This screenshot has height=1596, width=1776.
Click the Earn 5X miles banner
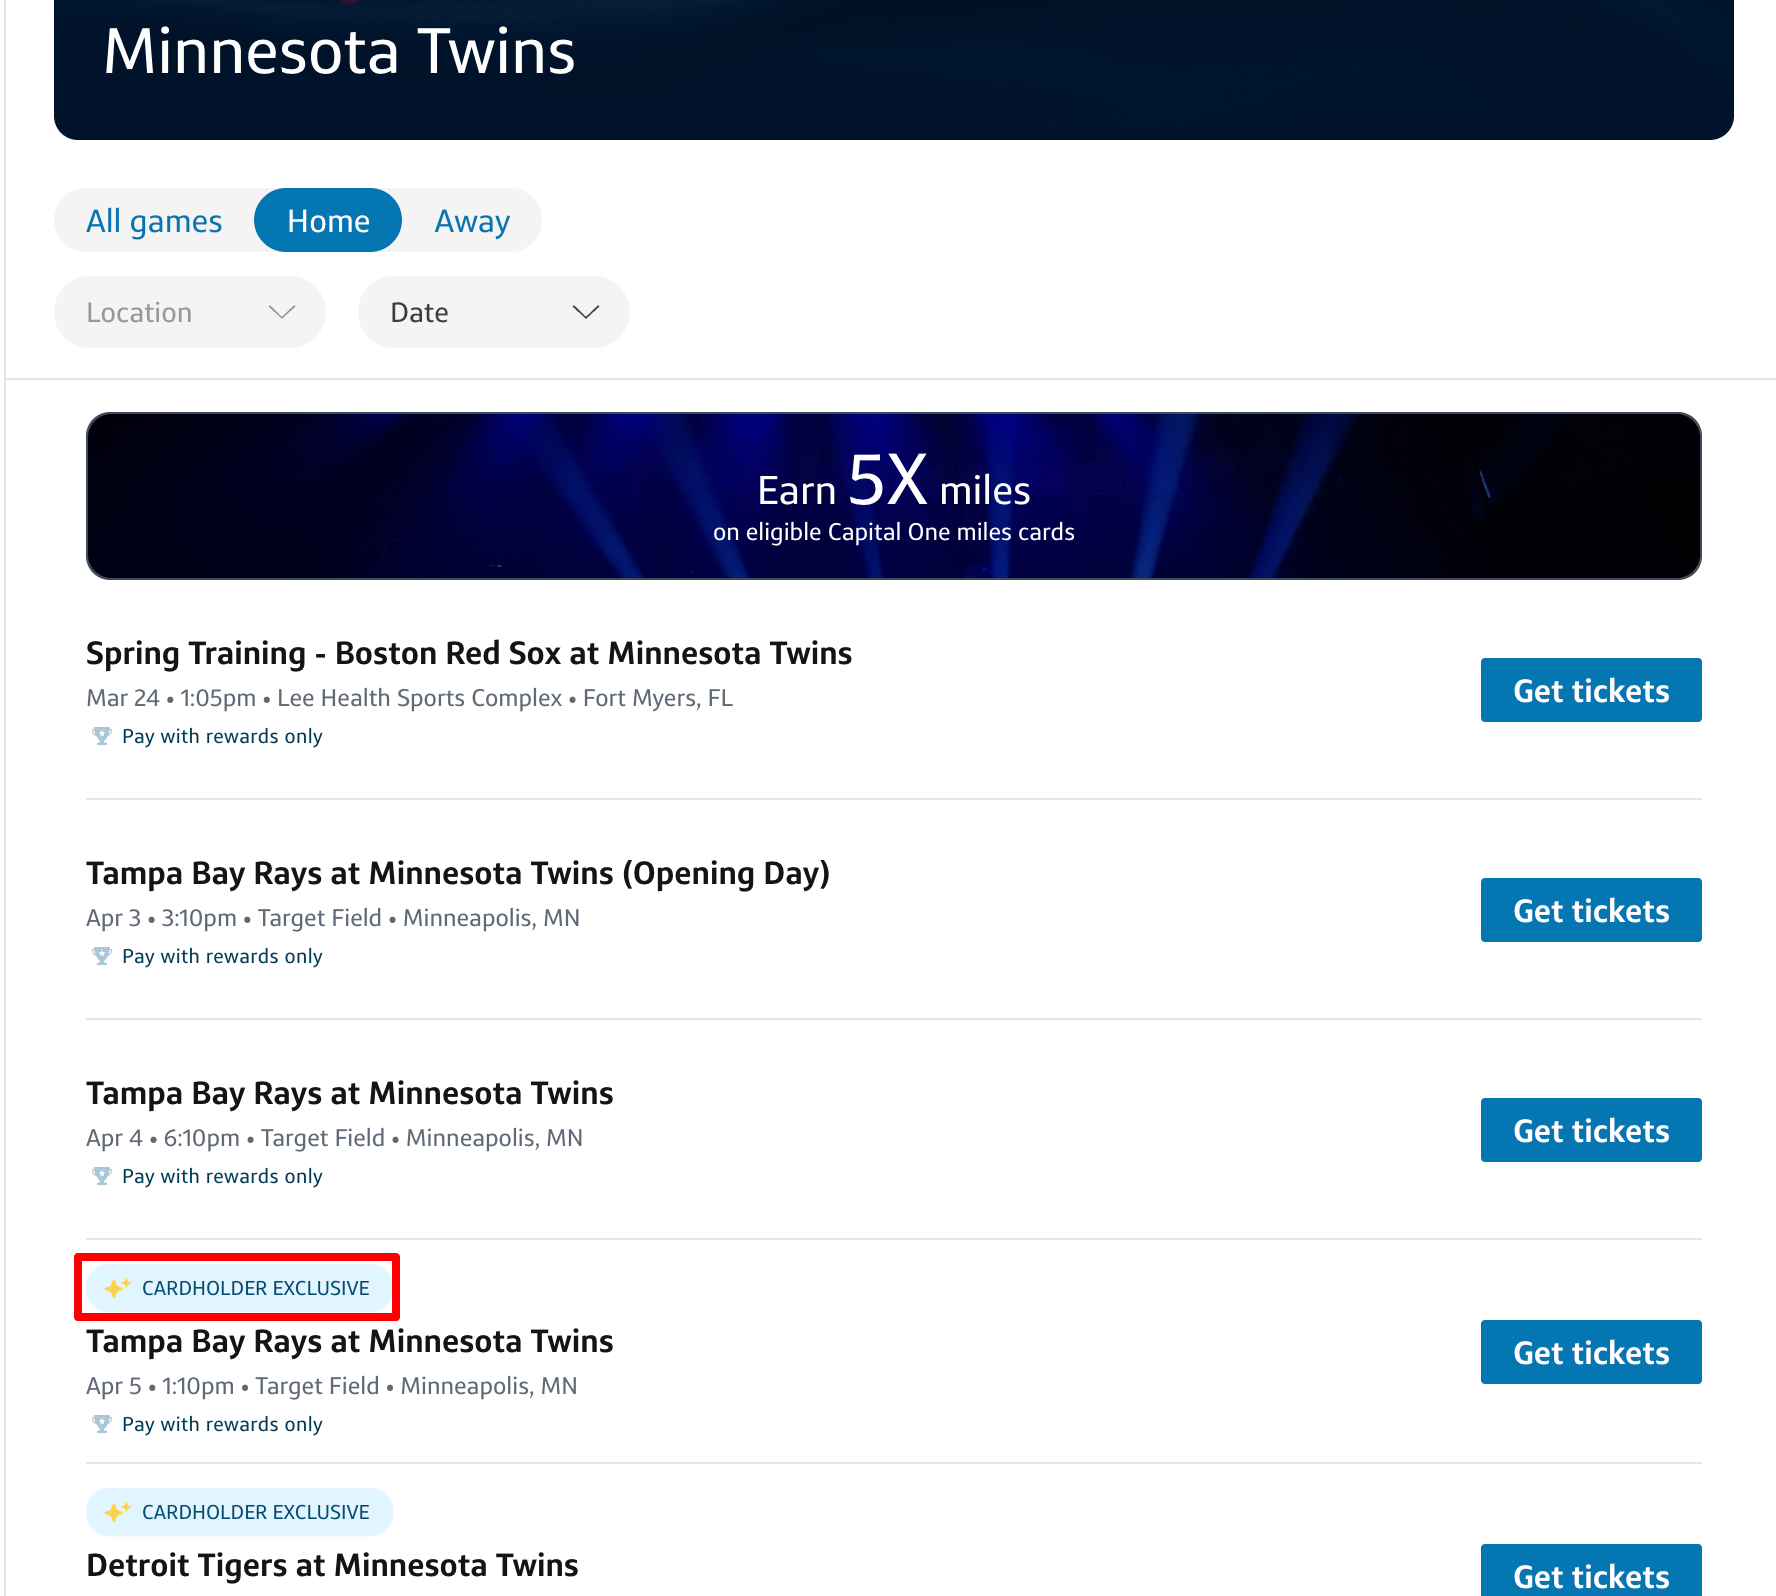(x=894, y=496)
